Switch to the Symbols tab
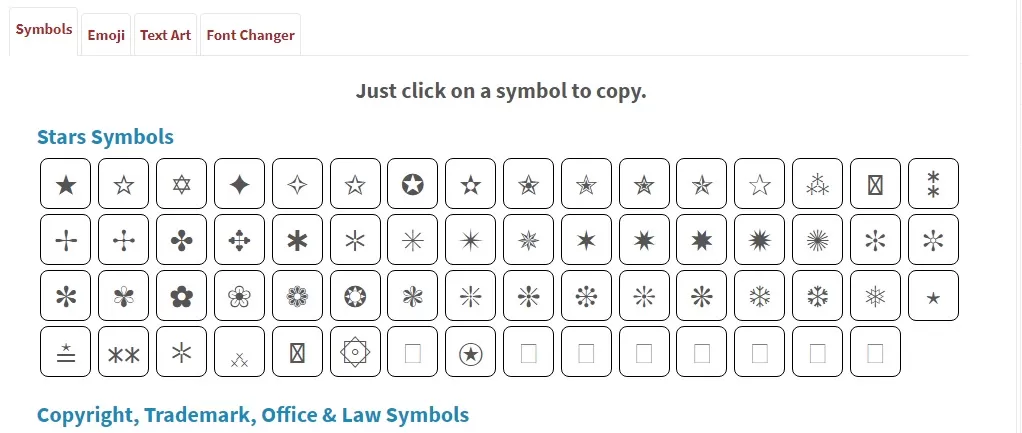This screenshot has height=433, width=1022. [x=44, y=29]
